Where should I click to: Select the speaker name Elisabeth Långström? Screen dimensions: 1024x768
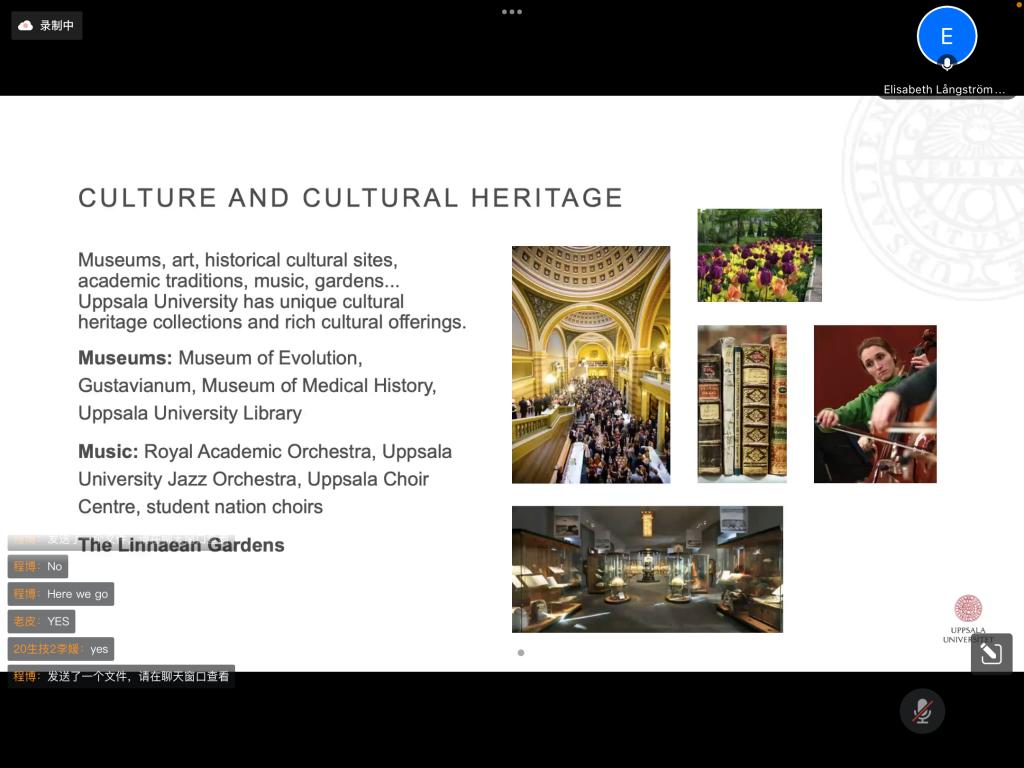944,89
